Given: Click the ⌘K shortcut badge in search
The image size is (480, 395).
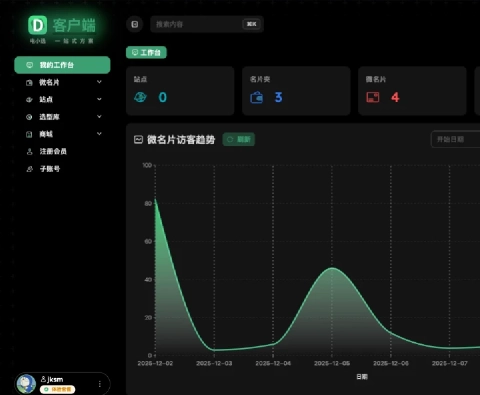Looking at the screenshot, I should point(251,24).
